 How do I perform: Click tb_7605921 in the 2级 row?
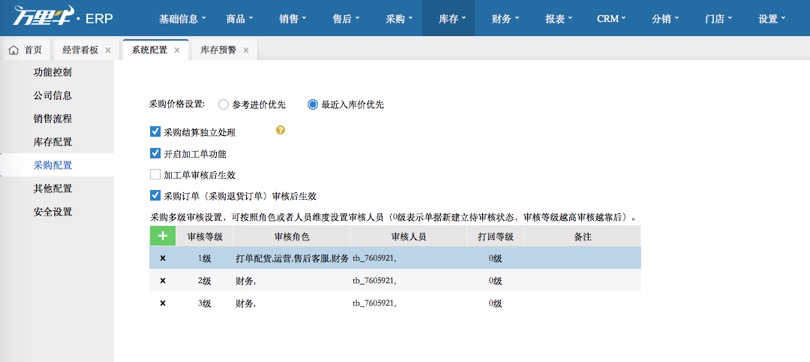point(375,280)
